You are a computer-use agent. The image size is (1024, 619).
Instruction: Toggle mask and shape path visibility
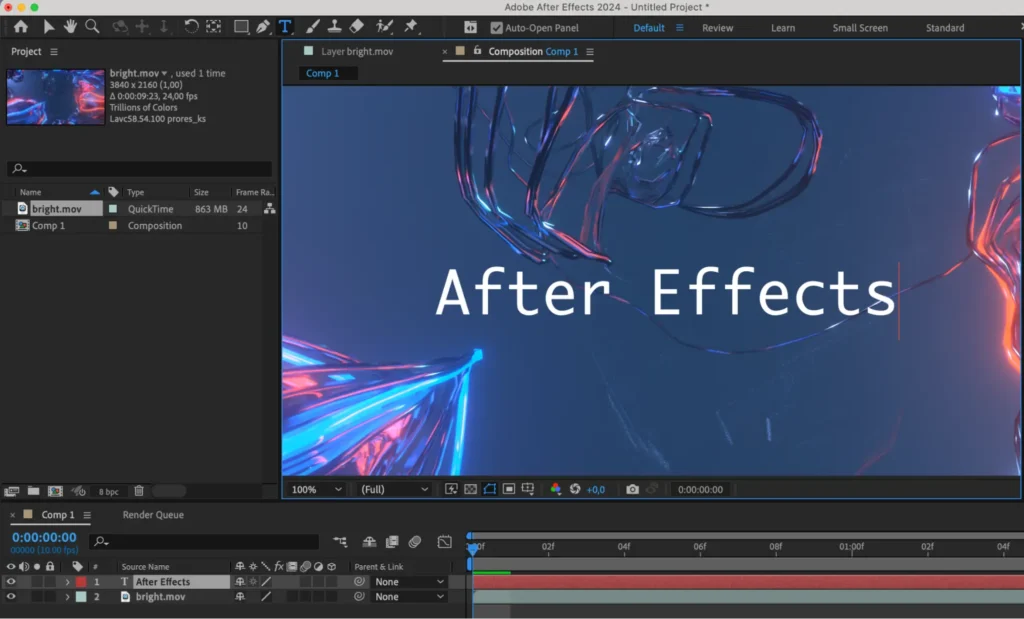click(489, 489)
